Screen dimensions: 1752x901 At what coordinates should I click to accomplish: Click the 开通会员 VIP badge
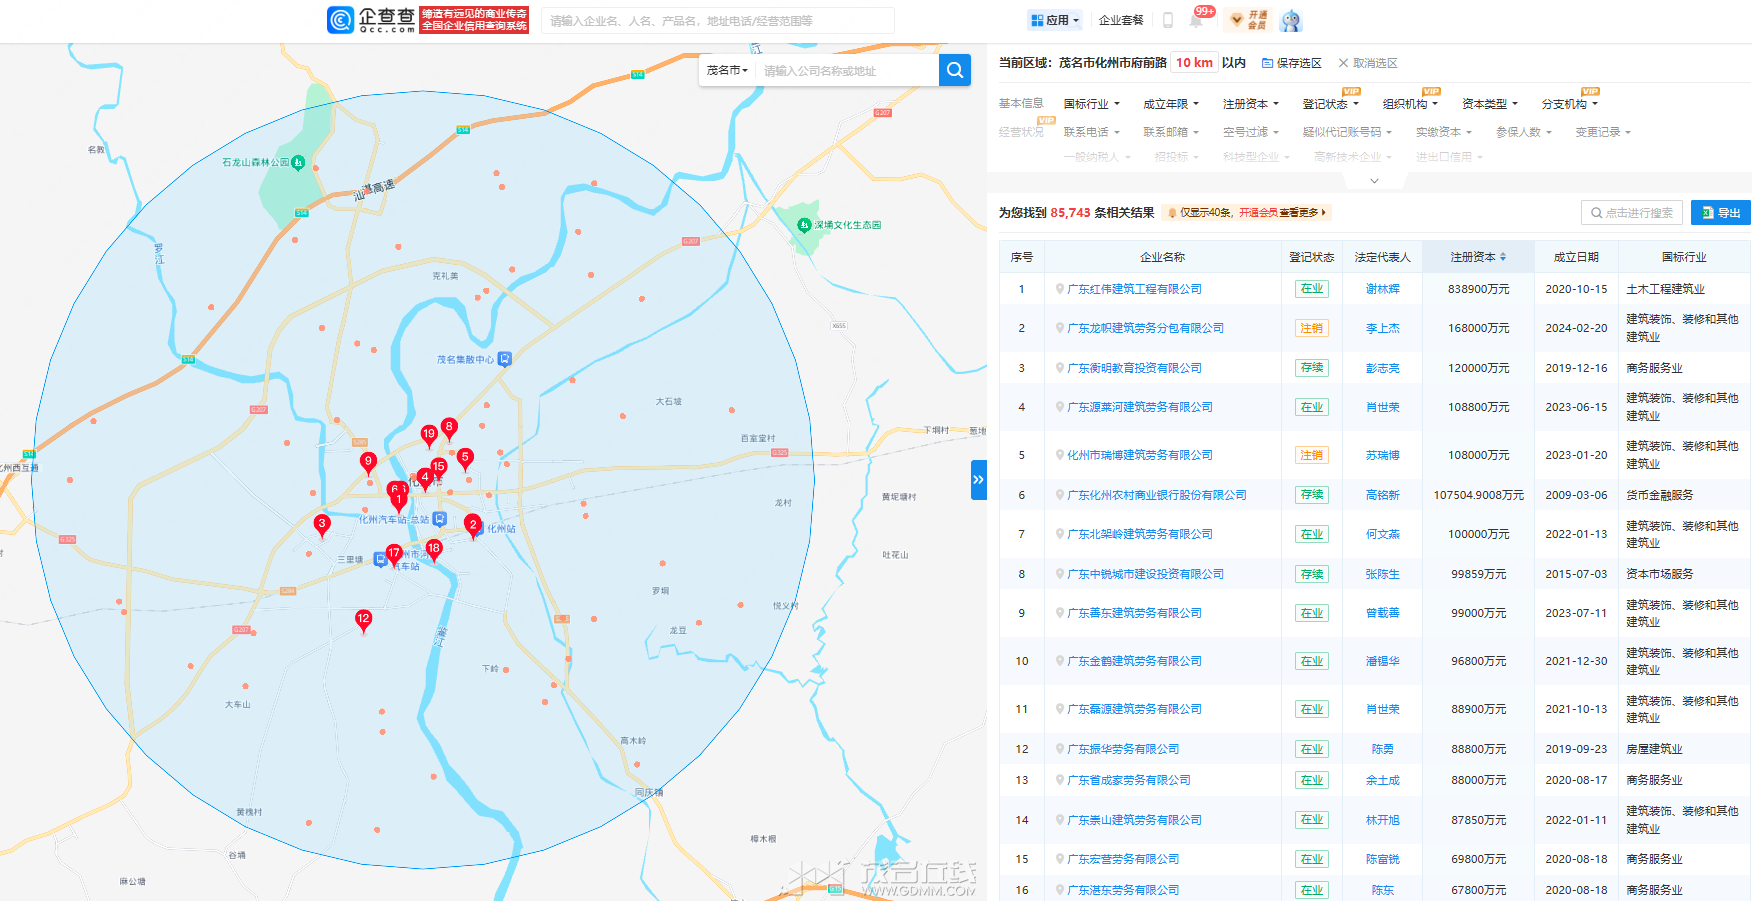1249,20
